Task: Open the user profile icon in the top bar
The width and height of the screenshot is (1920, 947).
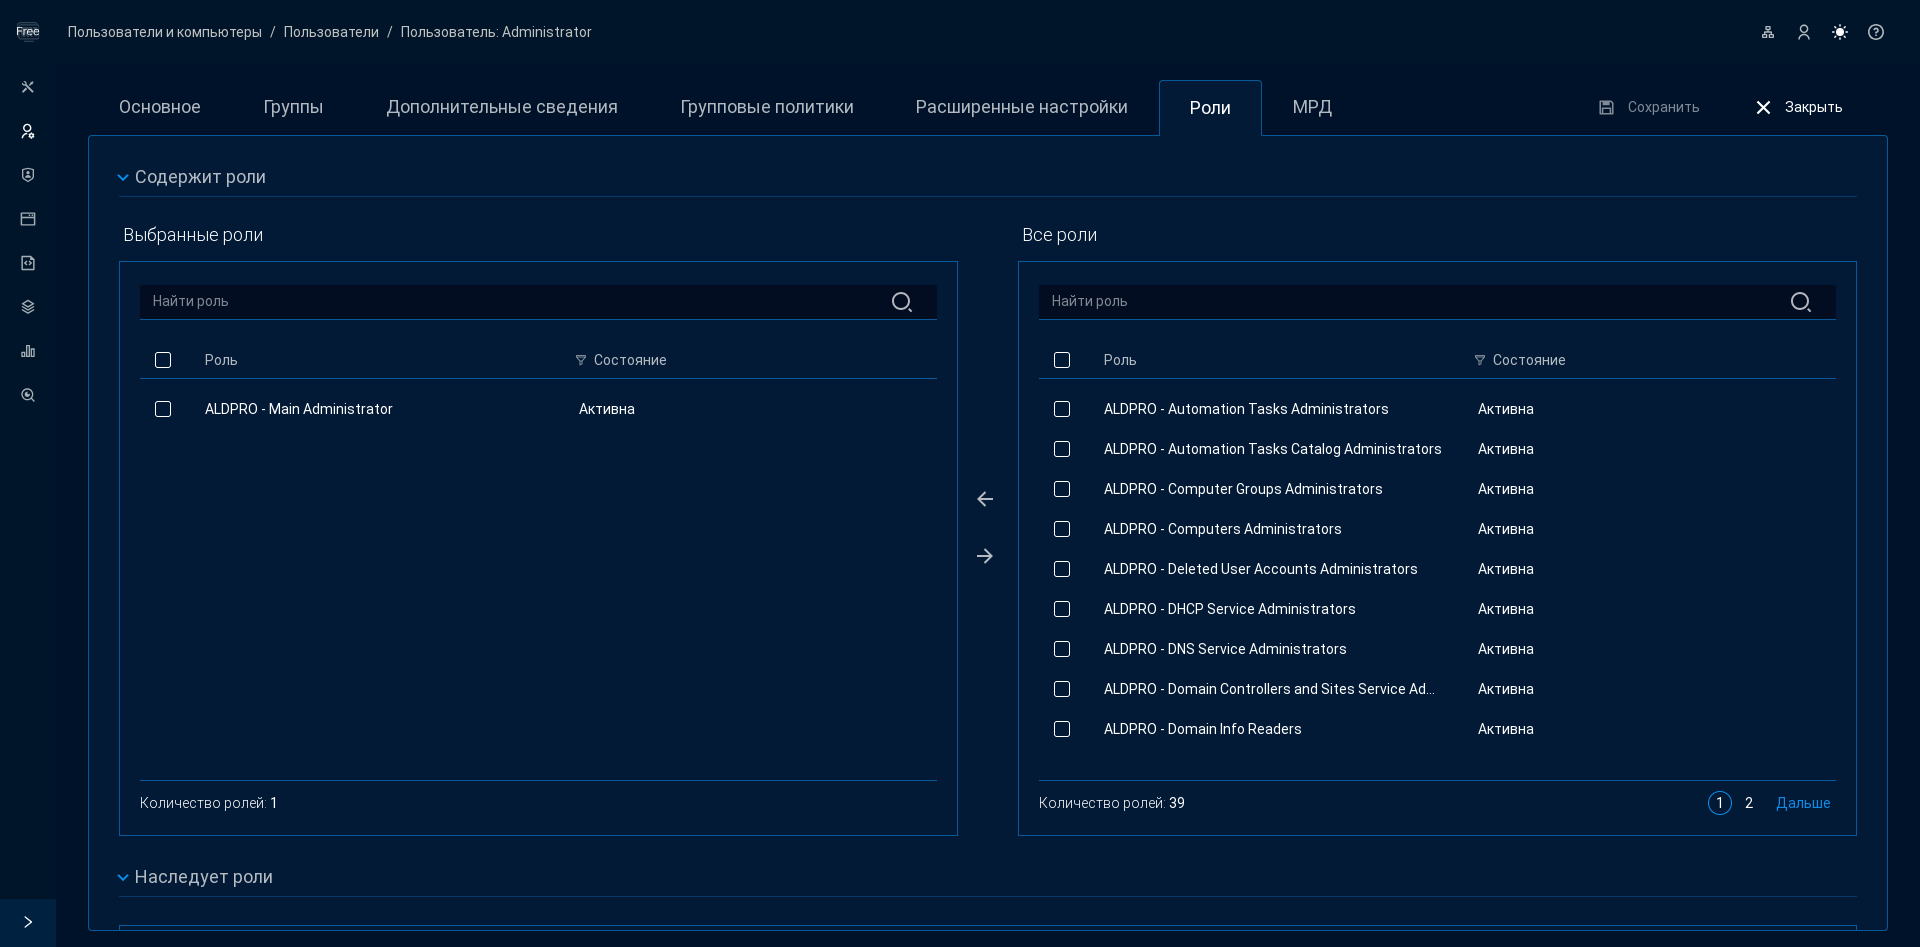Action: 1804,32
